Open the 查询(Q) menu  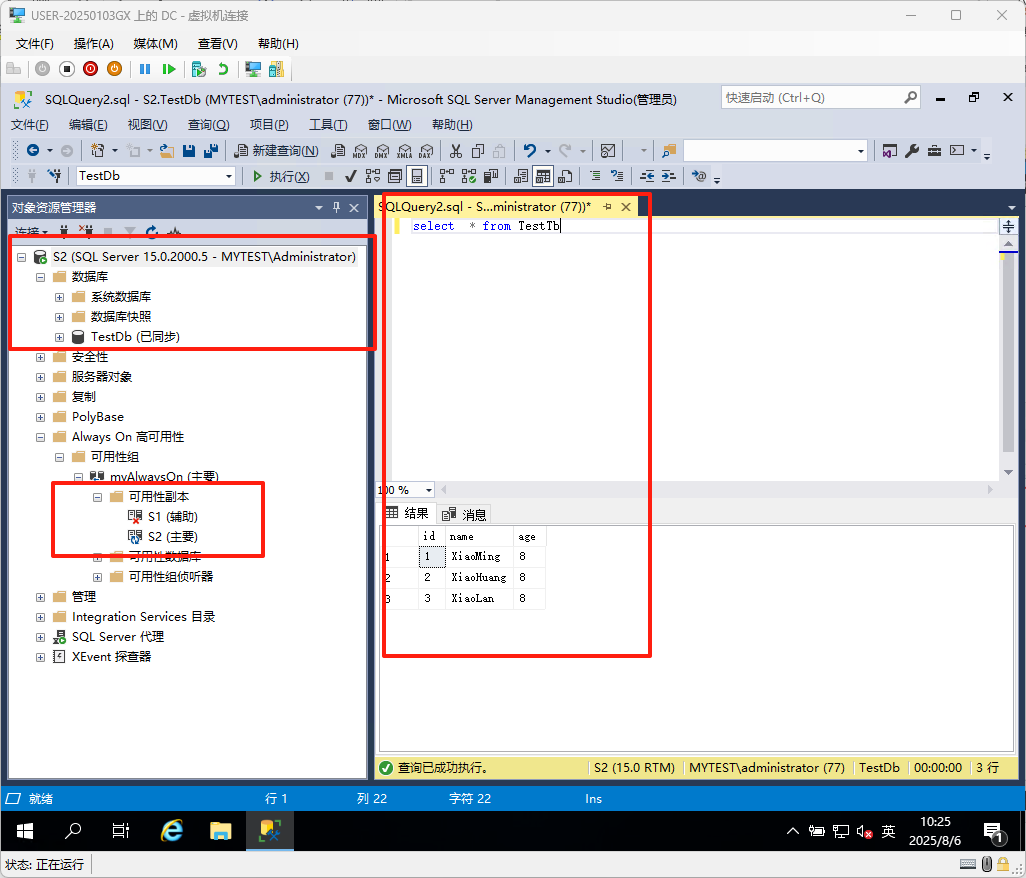coord(208,124)
